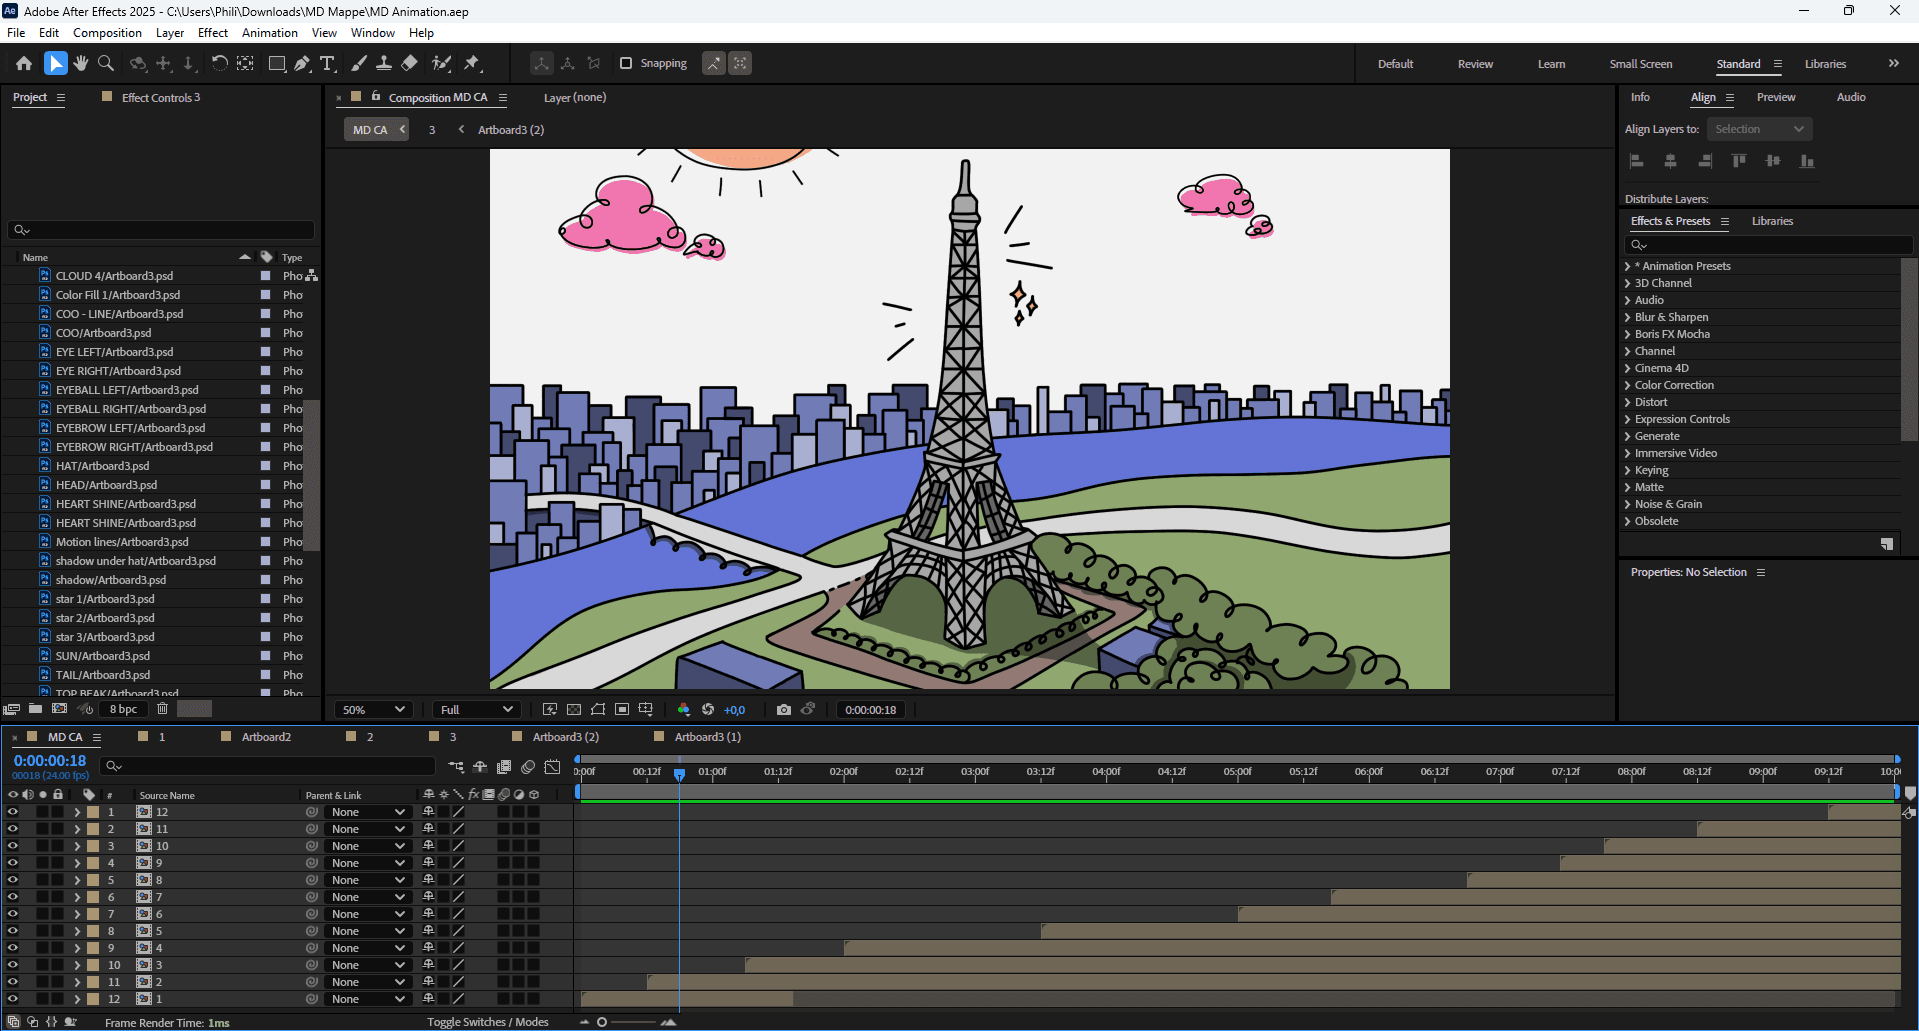Viewport: 1919px width, 1031px height.
Task: Hide layer 1 named 12
Action: [x=13, y=812]
